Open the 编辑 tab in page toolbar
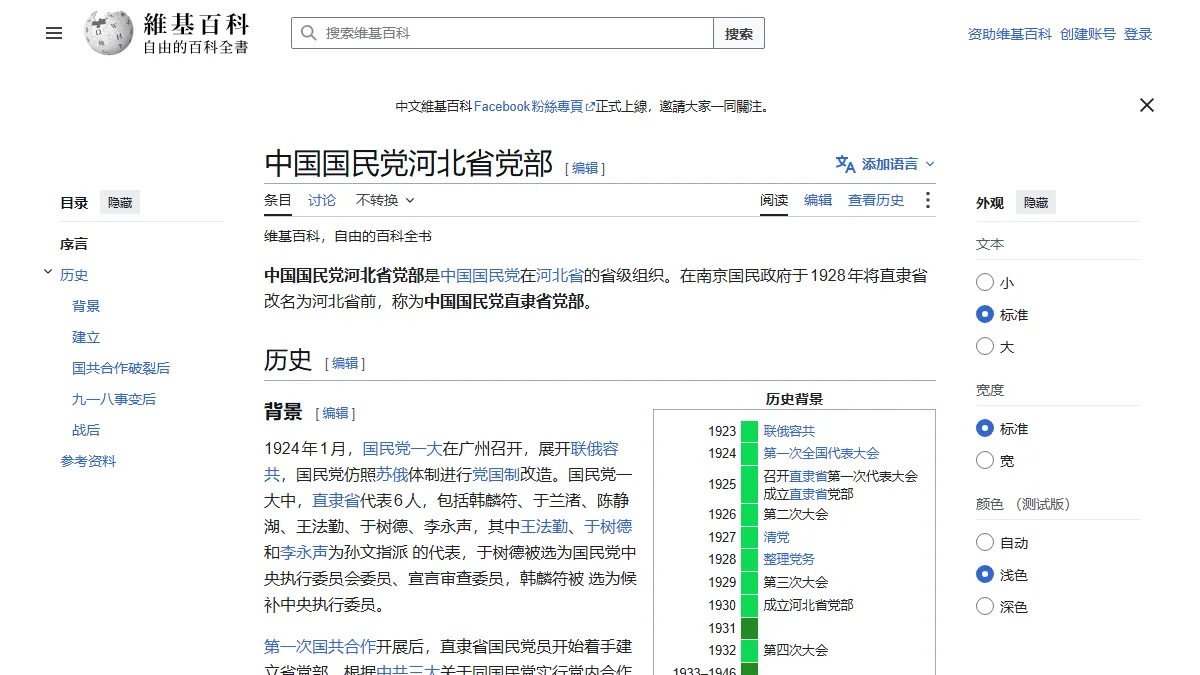 click(818, 200)
